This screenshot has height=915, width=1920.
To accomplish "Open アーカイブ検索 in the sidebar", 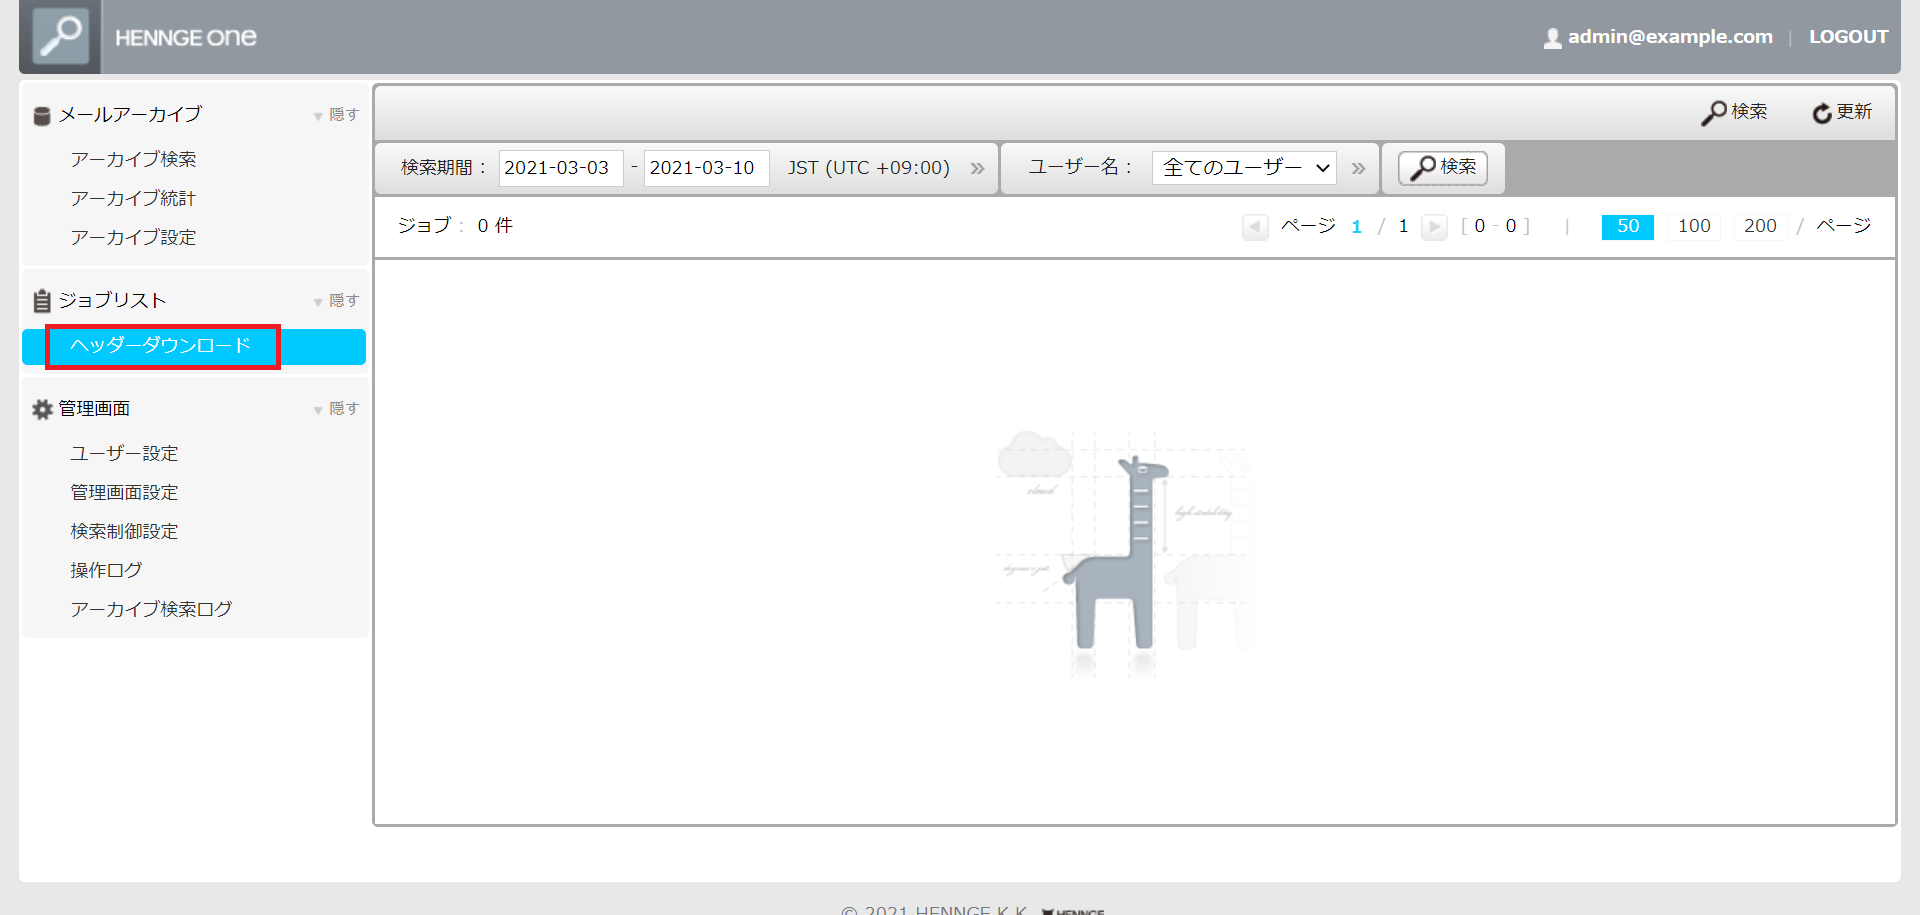I will (x=133, y=160).
